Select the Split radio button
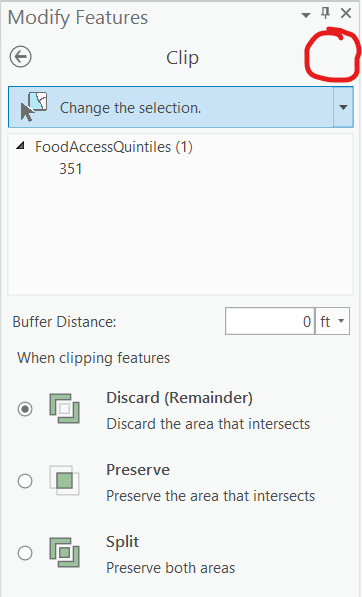 [25, 553]
